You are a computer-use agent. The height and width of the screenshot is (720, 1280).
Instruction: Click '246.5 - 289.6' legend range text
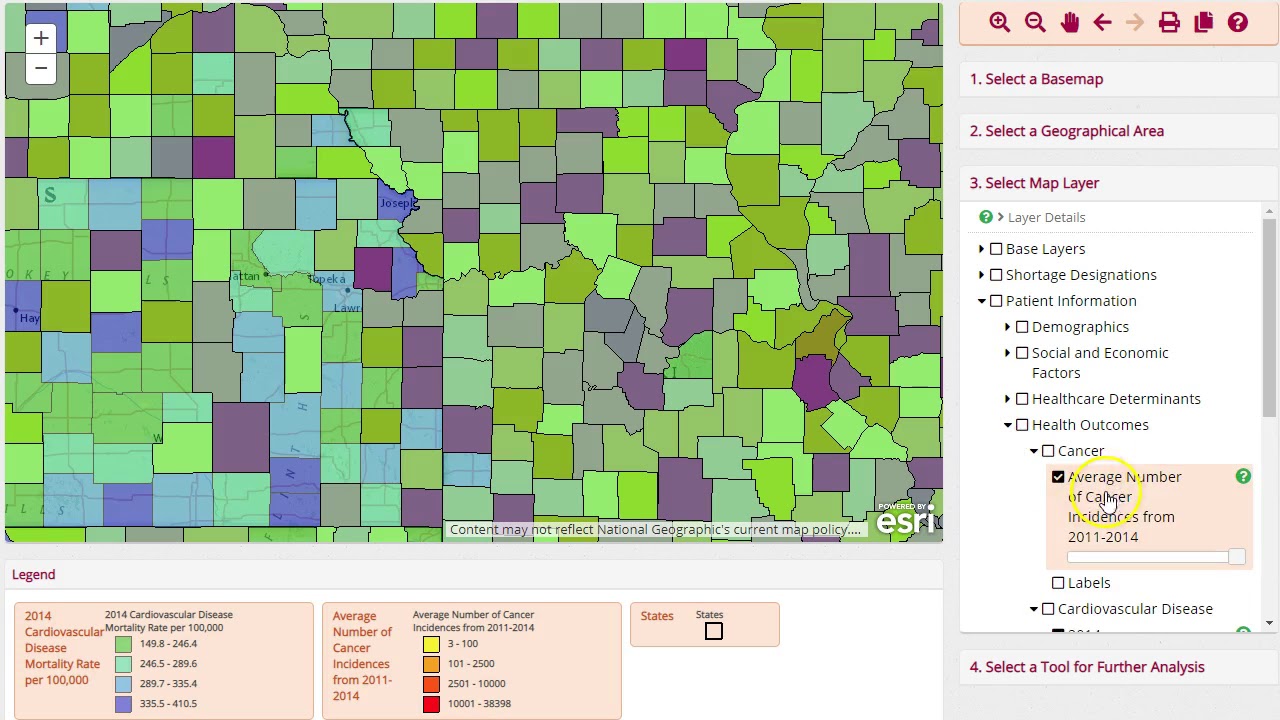point(168,664)
